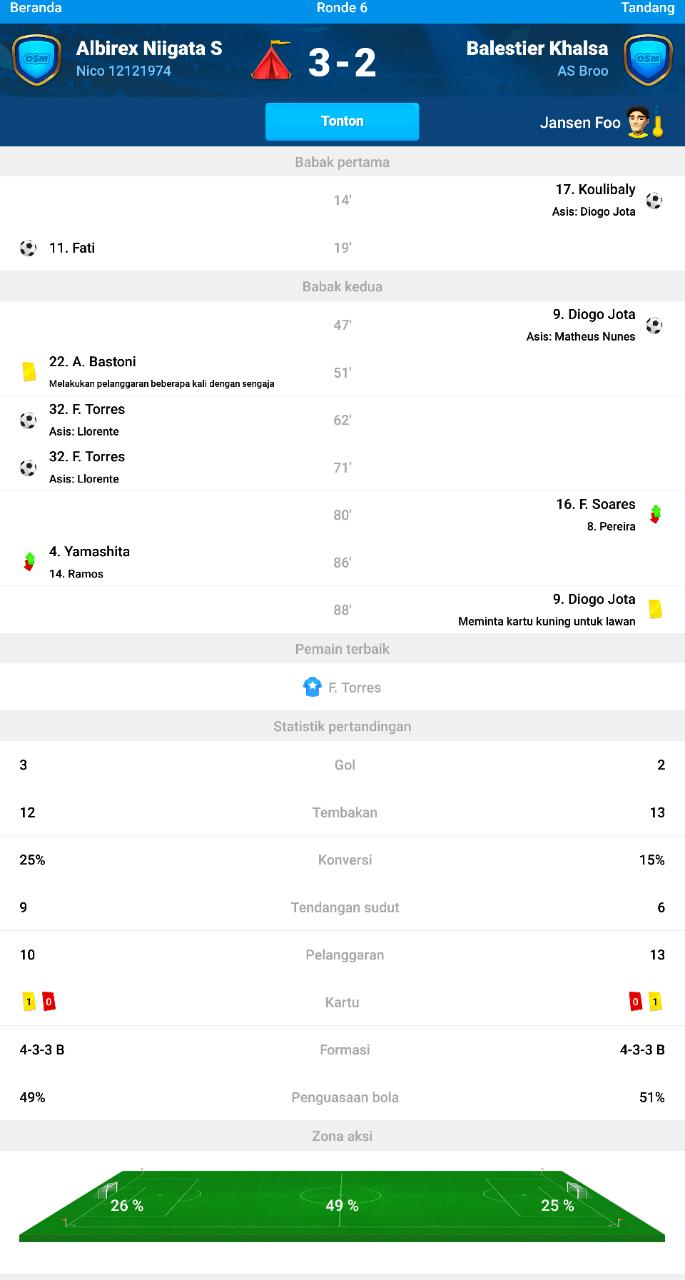The width and height of the screenshot is (685, 1280).
Task: Click yellow card icon beside A. Bastoni
Action: pyautogui.click(x=29, y=372)
